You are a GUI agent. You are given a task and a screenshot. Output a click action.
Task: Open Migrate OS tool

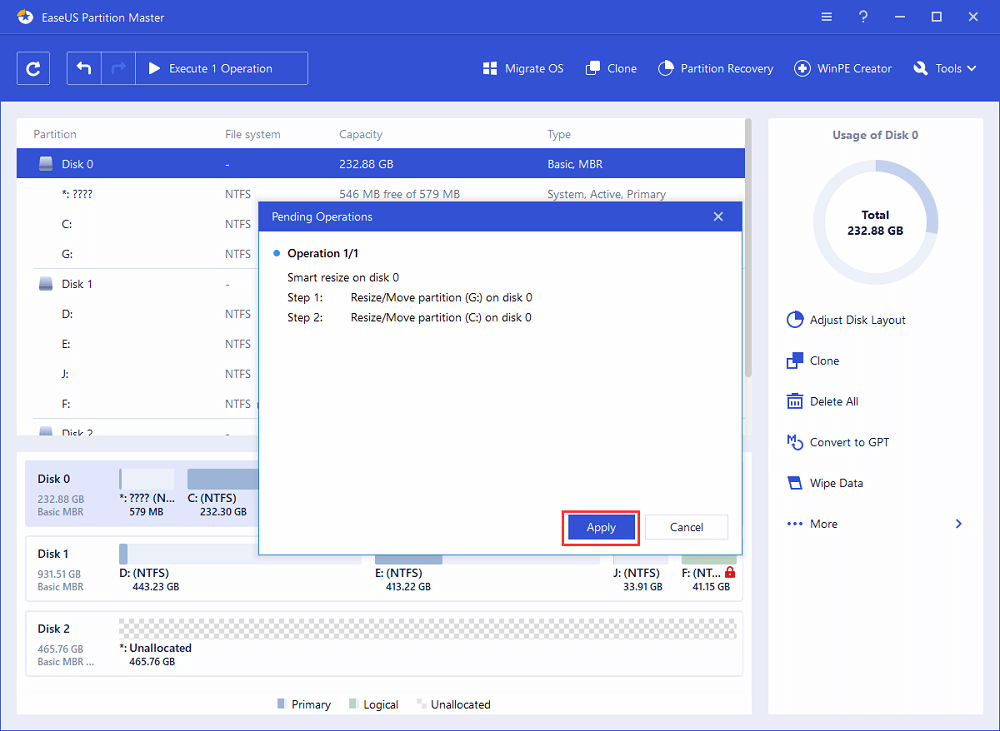coord(523,68)
